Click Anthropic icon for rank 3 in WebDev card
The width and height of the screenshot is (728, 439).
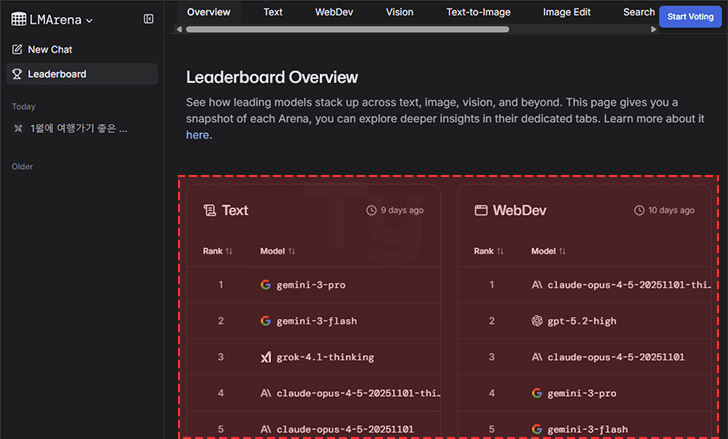coord(537,357)
